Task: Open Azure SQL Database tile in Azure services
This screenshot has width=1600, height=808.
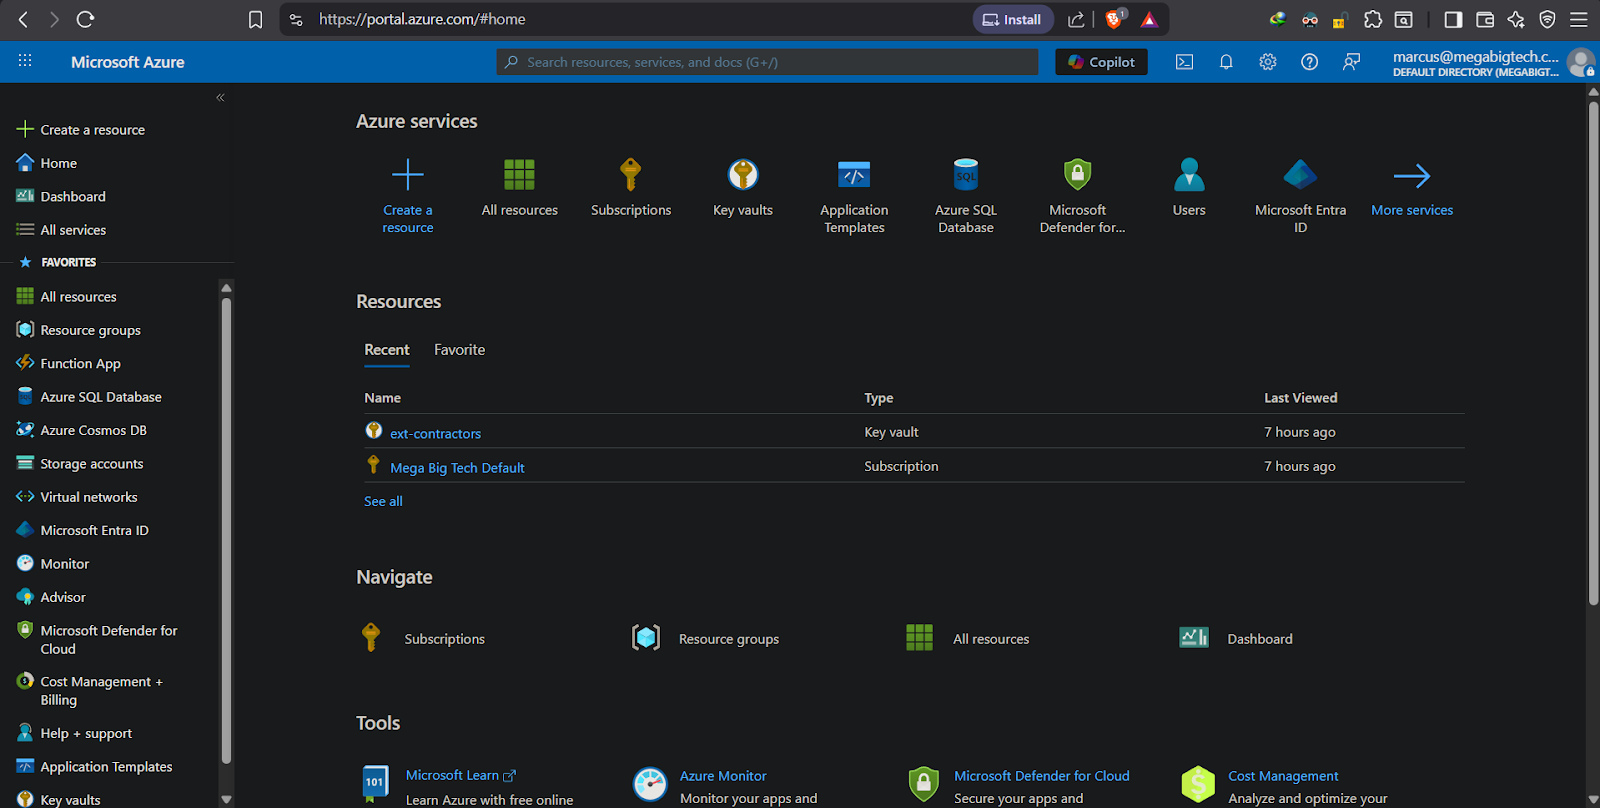Action: tap(966, 196)
